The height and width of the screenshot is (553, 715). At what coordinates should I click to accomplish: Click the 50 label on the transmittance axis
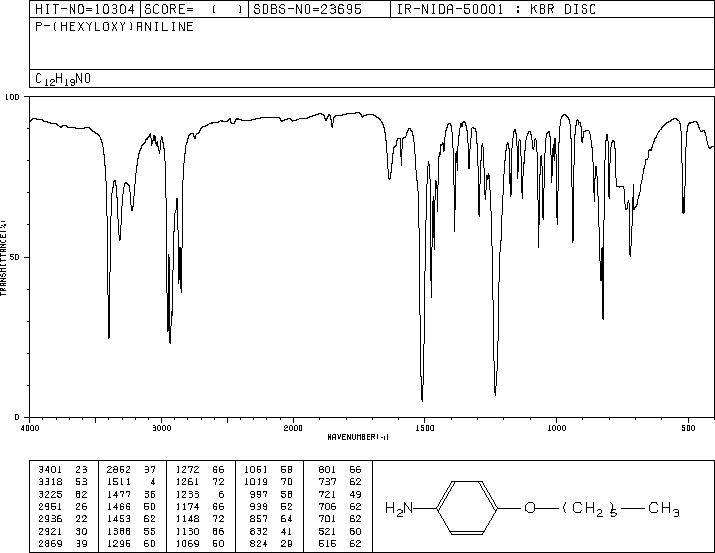15,257
